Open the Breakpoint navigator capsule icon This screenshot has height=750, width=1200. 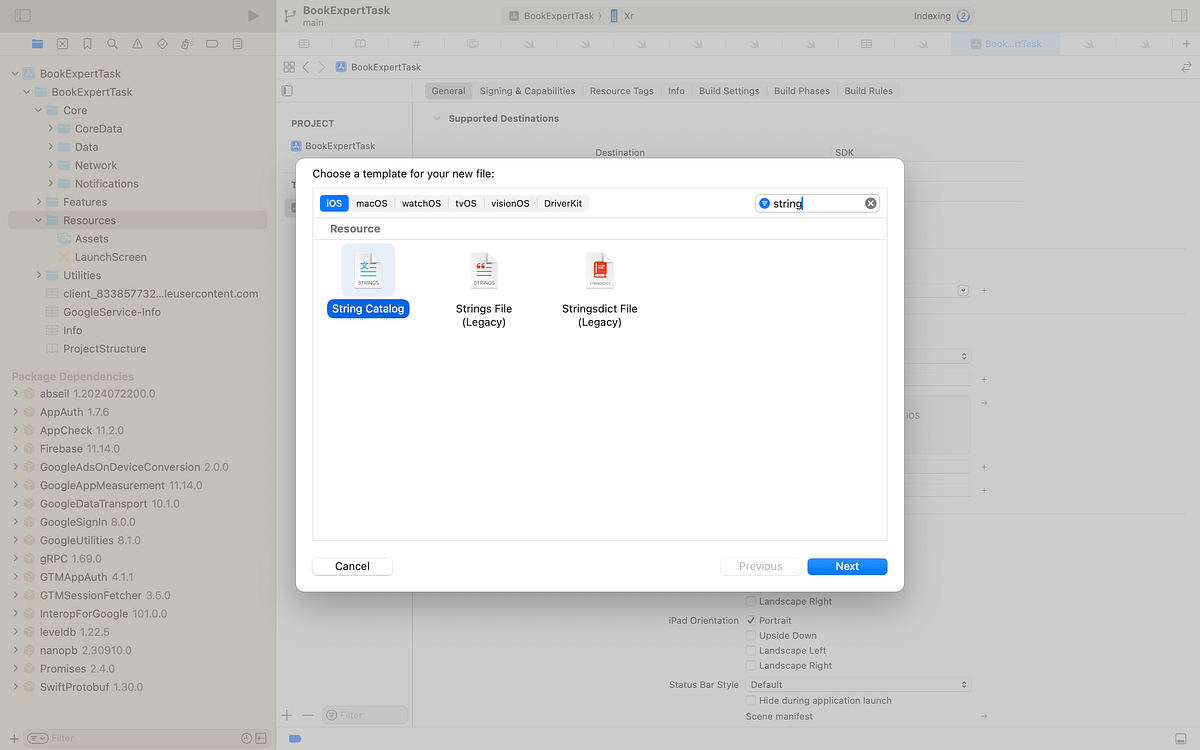coord(214,44)
